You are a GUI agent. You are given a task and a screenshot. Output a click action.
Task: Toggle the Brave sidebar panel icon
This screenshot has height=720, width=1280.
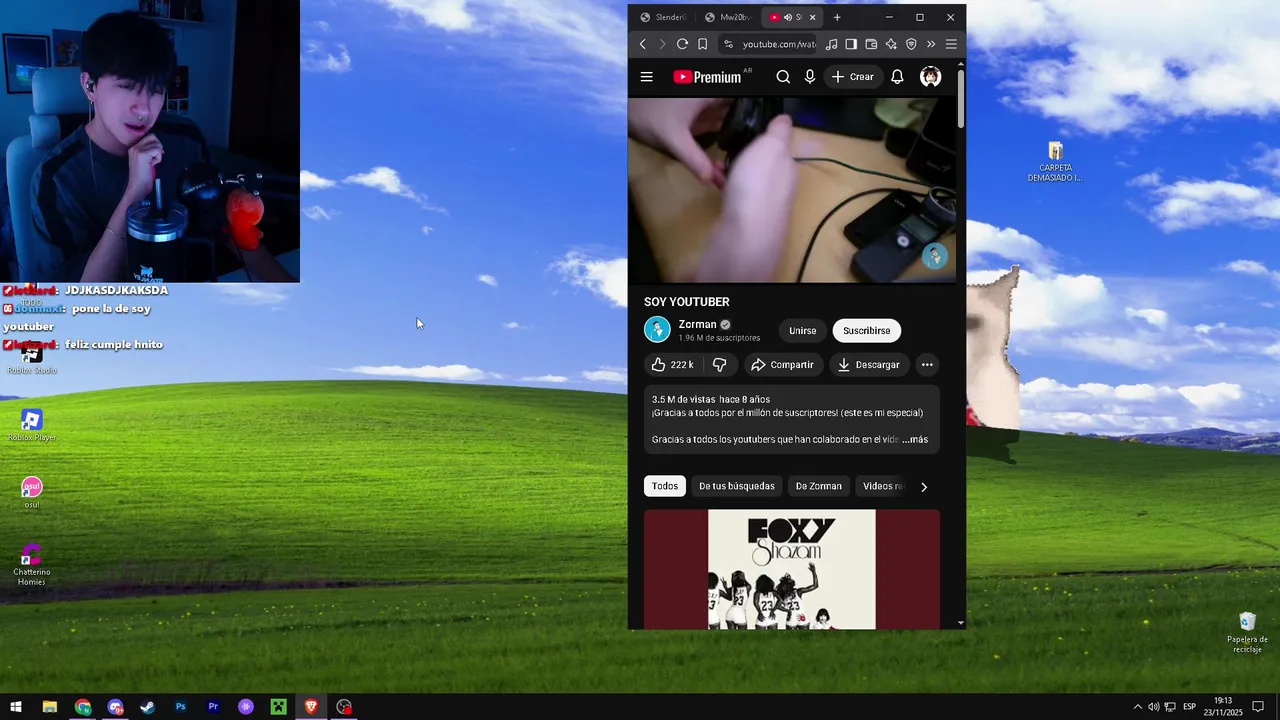point(851,44)
